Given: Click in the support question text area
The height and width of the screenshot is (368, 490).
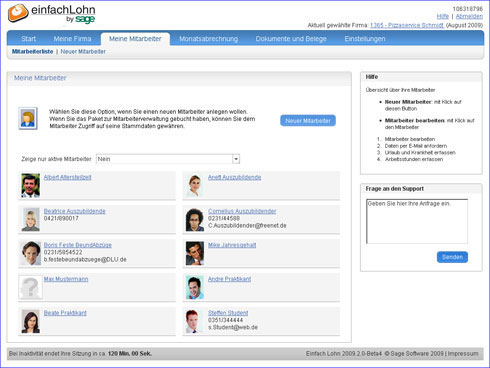Looking at the screenshot, I should (x=417, y=221).
